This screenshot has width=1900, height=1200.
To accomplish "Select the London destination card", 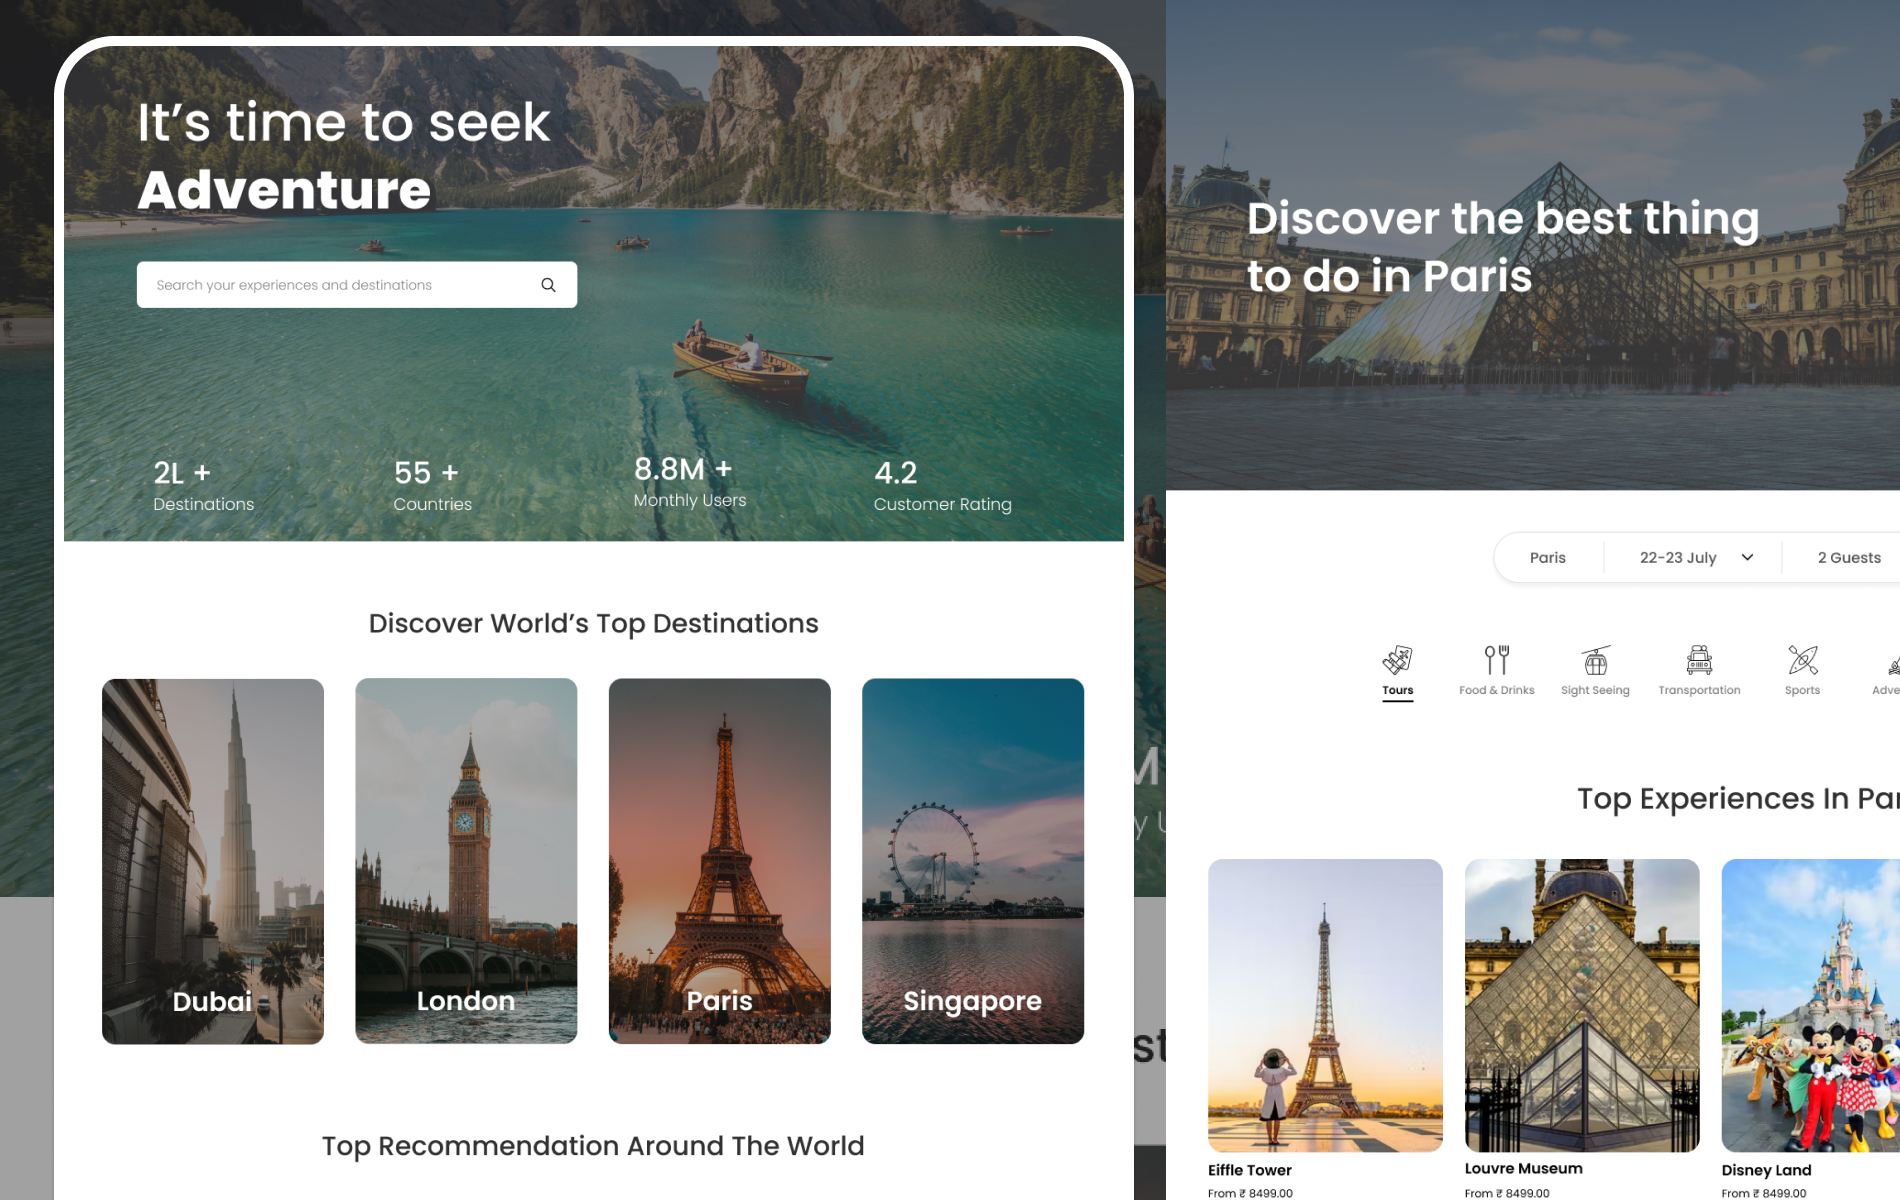I will 466,861.
